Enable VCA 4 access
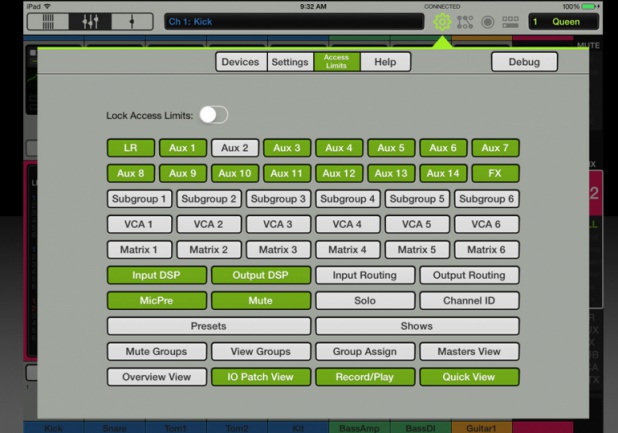This screenshot has width=618, height=433. (348, 224)
